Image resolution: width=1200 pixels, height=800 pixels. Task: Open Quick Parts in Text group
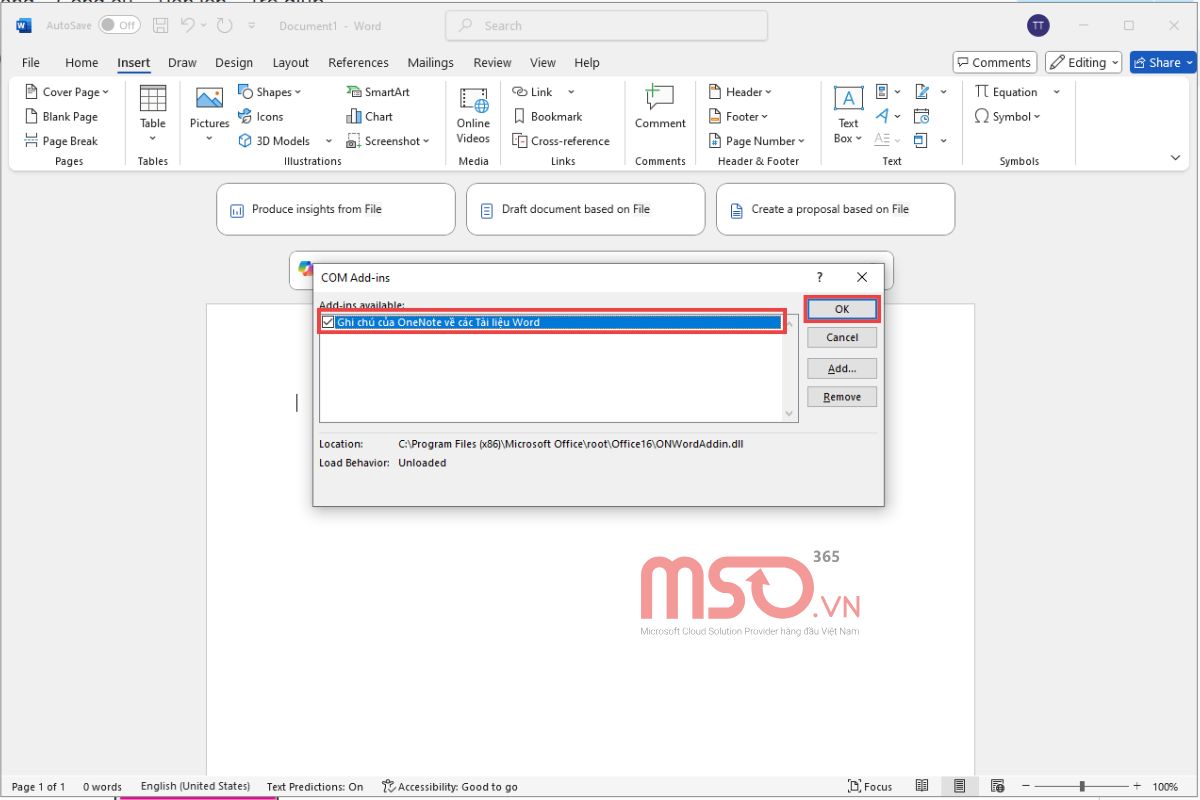(x=888, y=92)
